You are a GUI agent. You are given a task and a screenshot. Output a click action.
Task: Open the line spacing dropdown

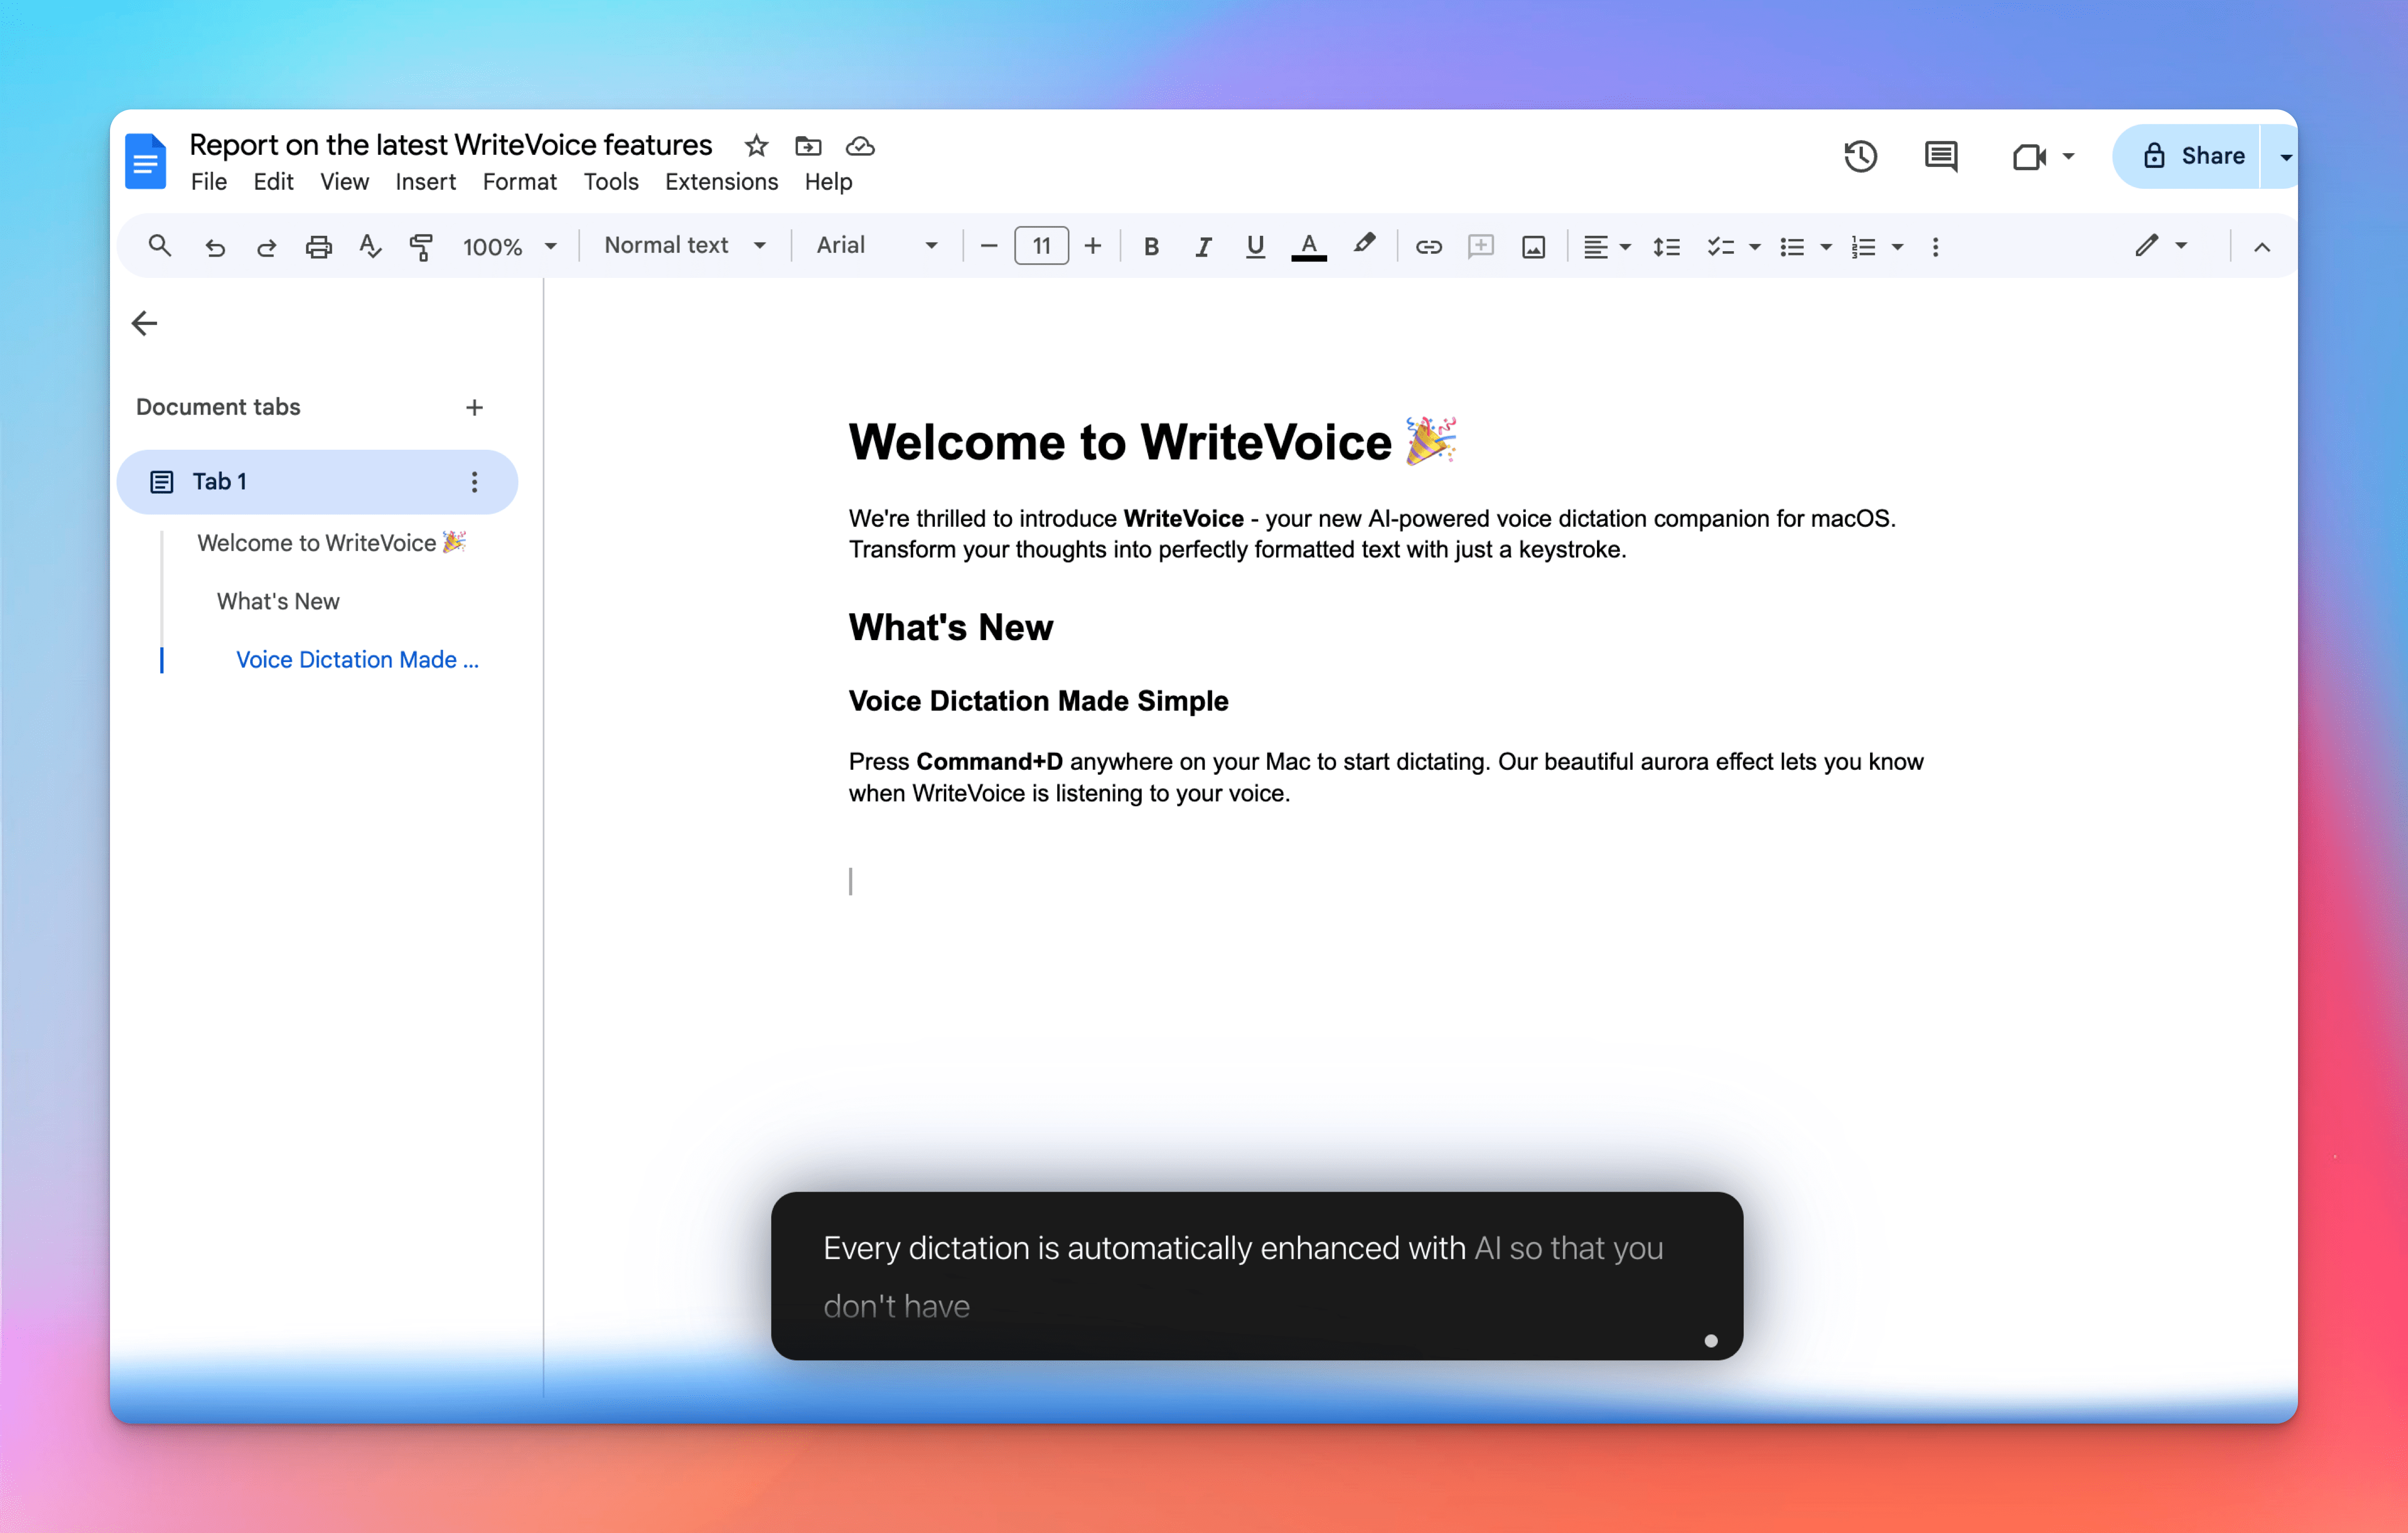(x=1666, y=246)
